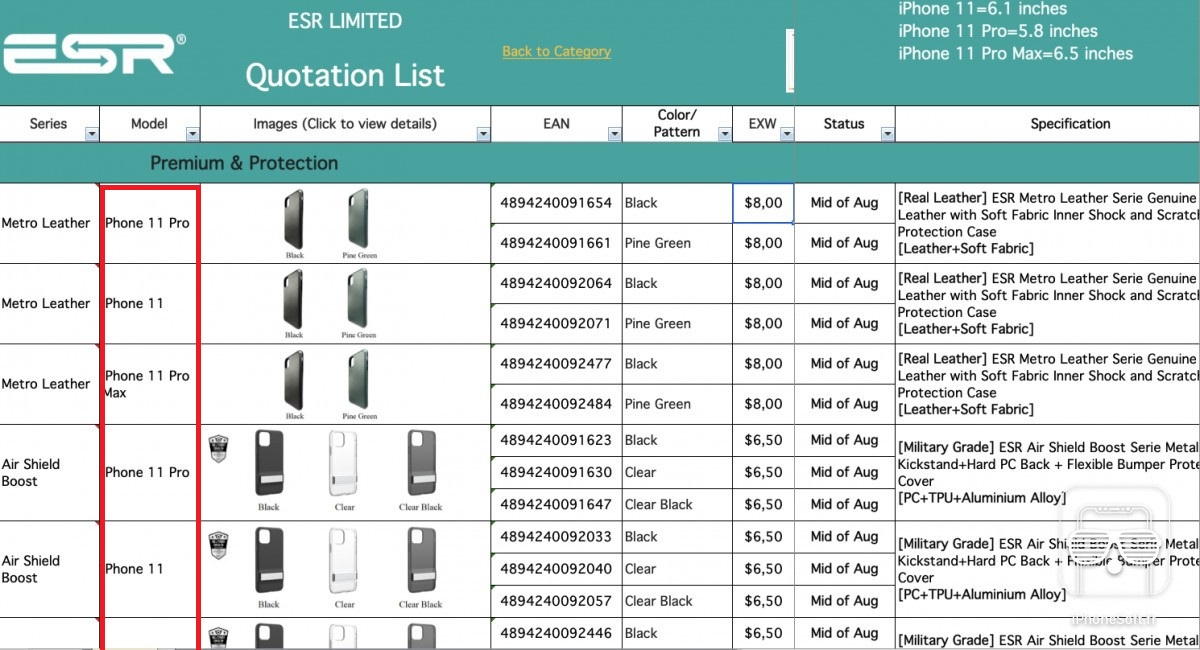1200x650 pixels.
Task: Select EAN cell 4894240091654
Action: coord(556,203)
